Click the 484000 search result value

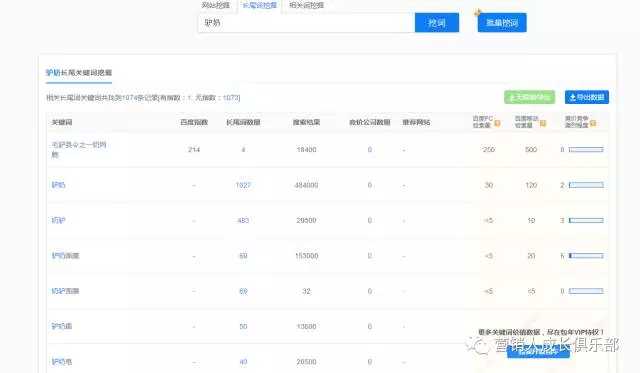point(307,185)
